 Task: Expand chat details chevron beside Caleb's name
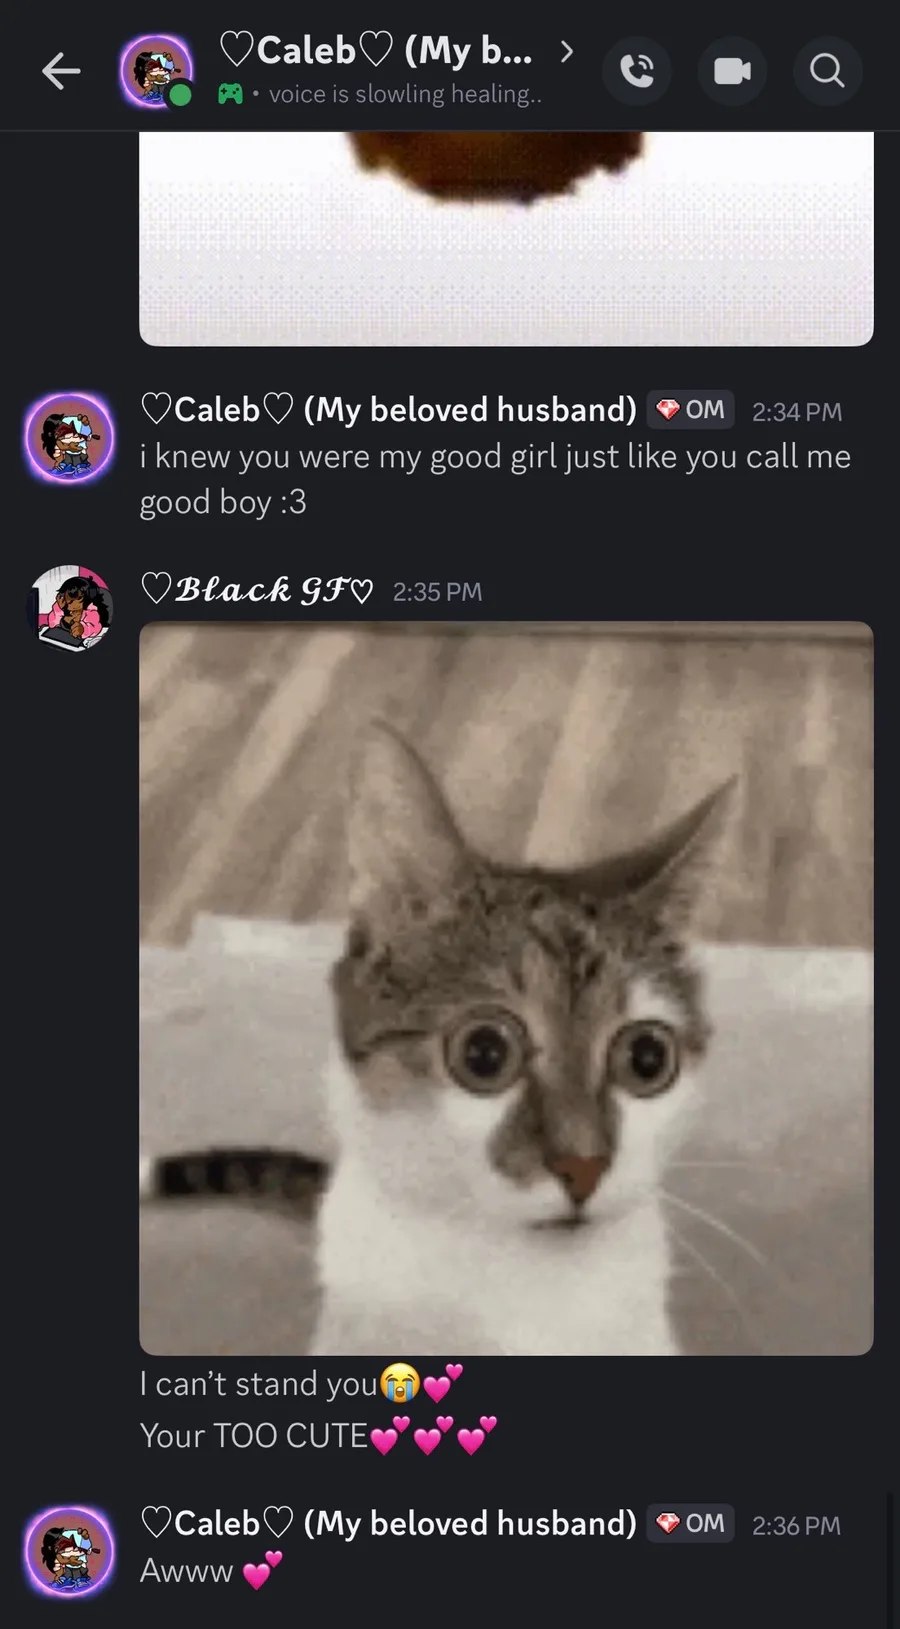tap(566, 51)
